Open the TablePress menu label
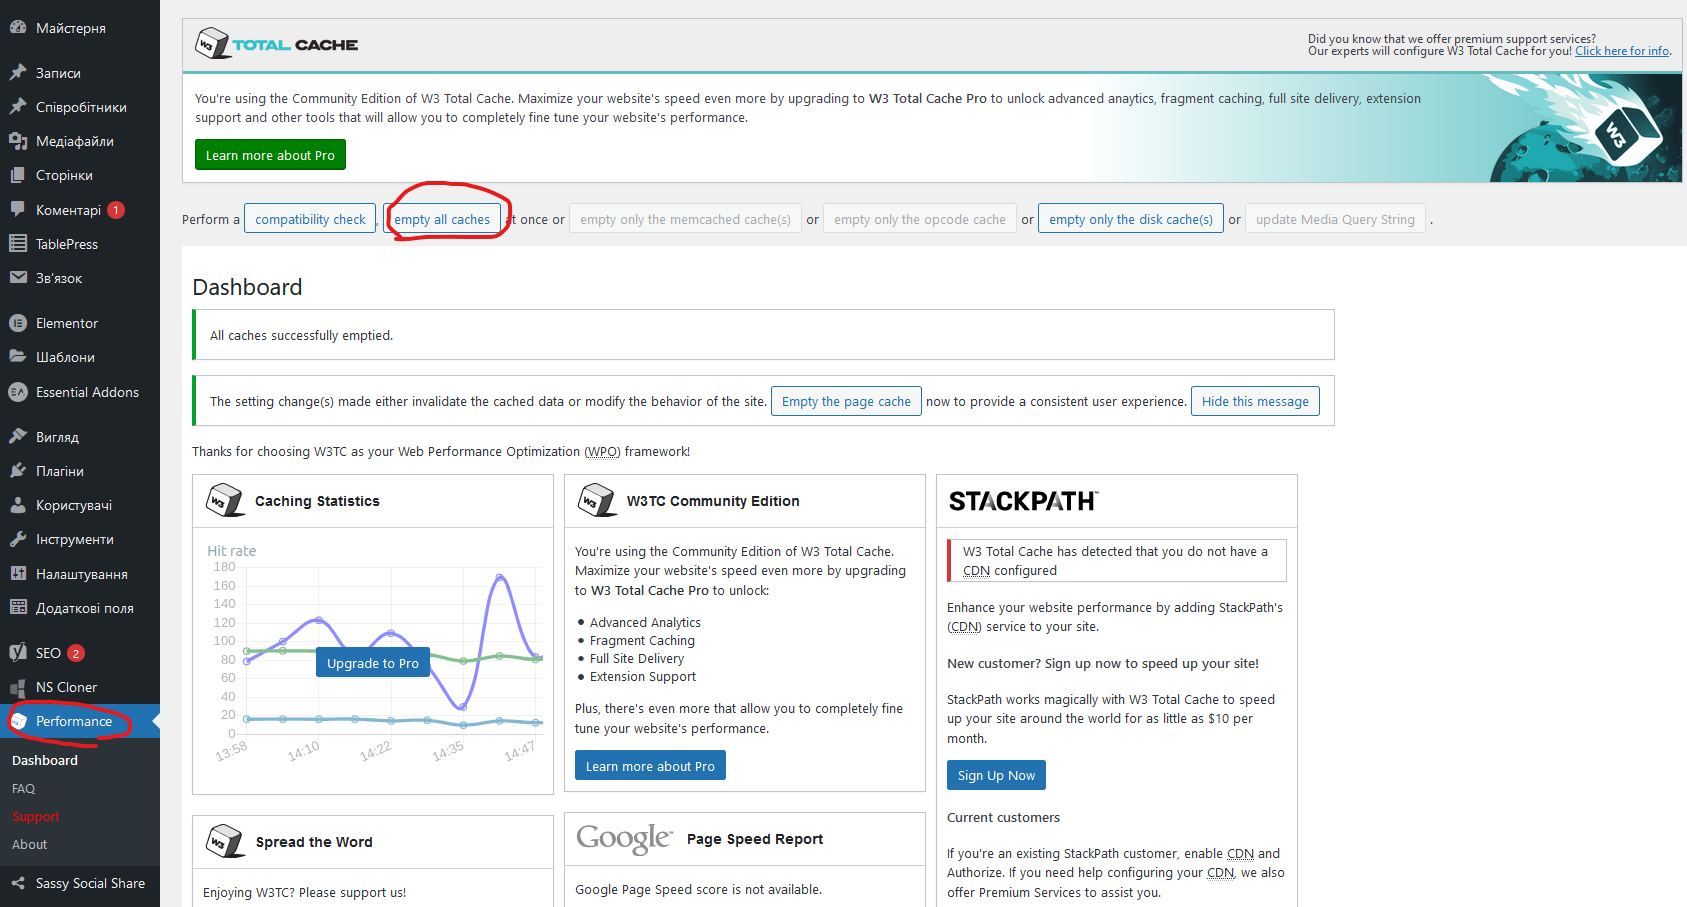The image size is (1687, 907). [x=67, y=244]
